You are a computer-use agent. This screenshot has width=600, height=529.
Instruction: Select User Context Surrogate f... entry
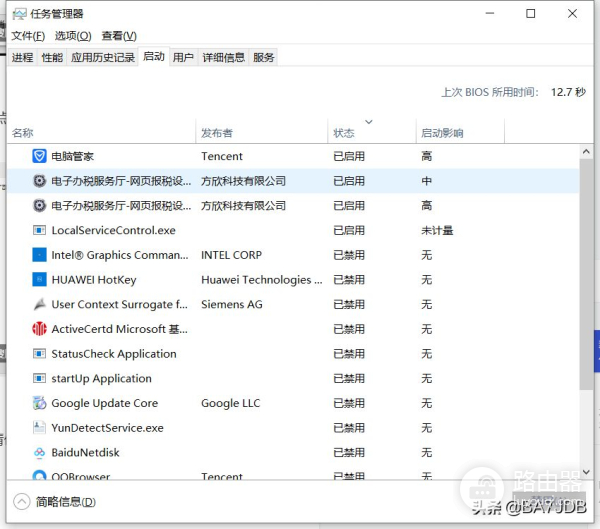click(x=119, y=304)
